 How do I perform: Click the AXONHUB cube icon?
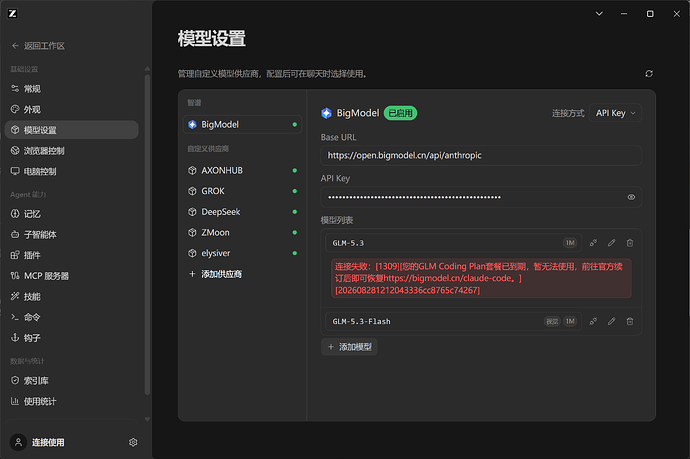(x=192, y=170)
